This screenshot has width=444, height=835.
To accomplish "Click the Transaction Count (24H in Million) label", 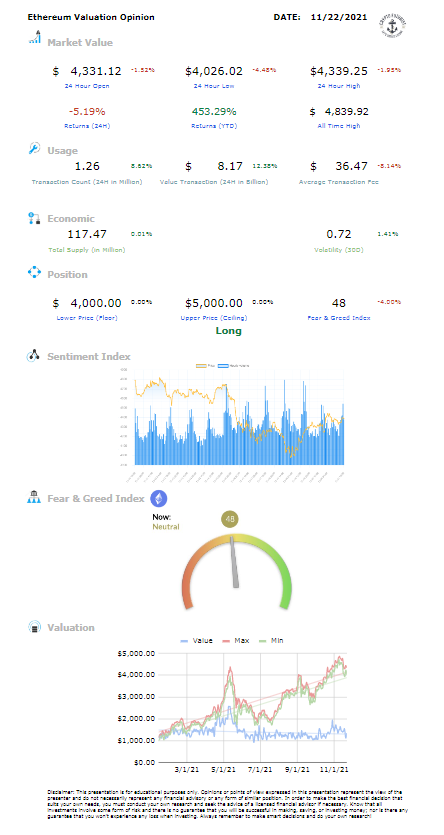I will tap(87, 182).
